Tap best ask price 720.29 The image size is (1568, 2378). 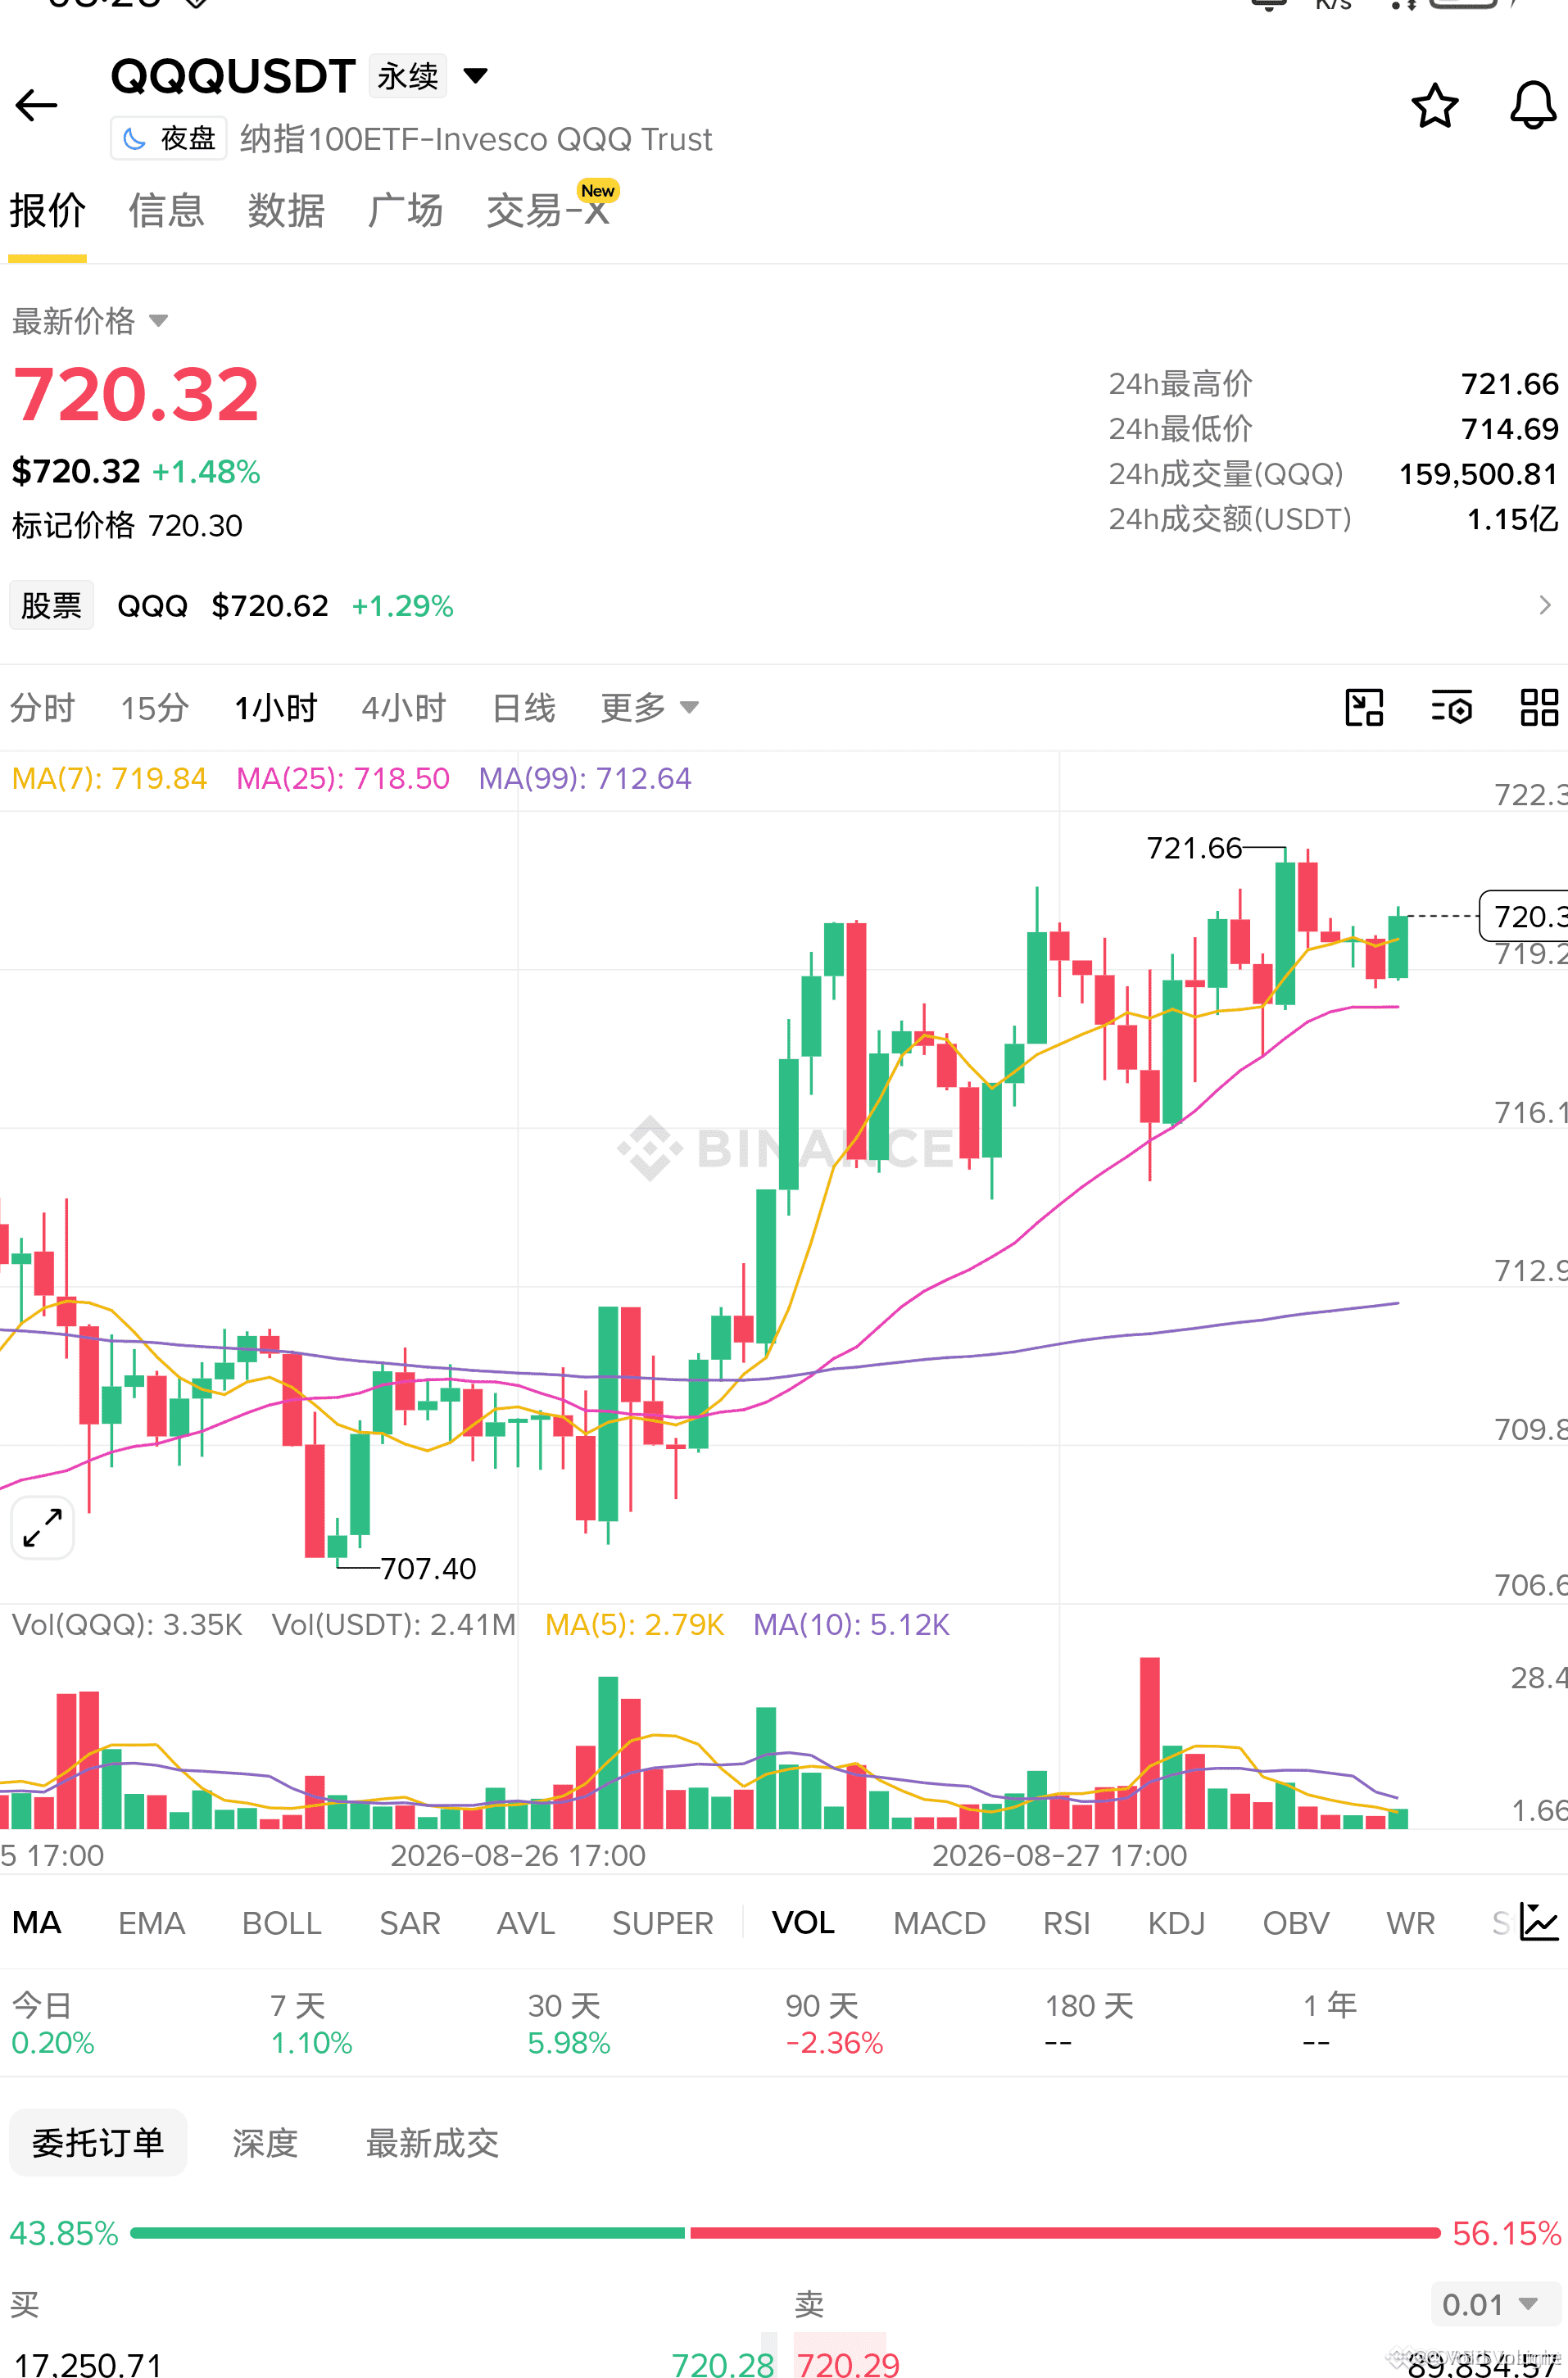pyautogui.click(x=848, y=2364)
